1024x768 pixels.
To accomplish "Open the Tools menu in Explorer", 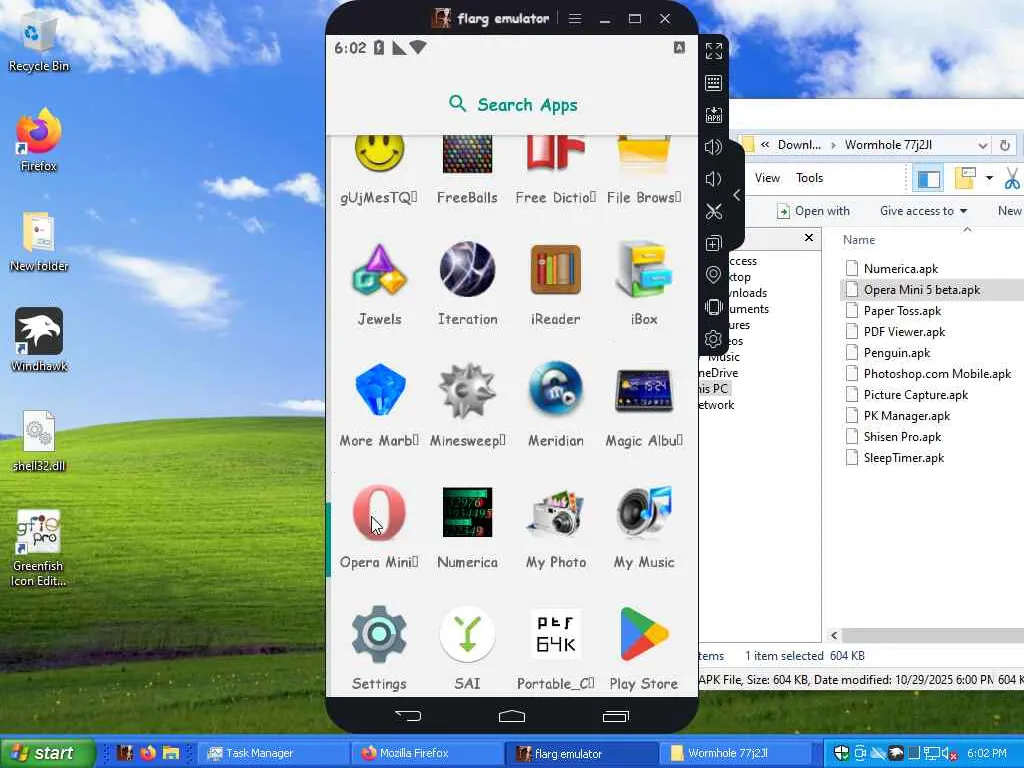I will pos(809,178).
